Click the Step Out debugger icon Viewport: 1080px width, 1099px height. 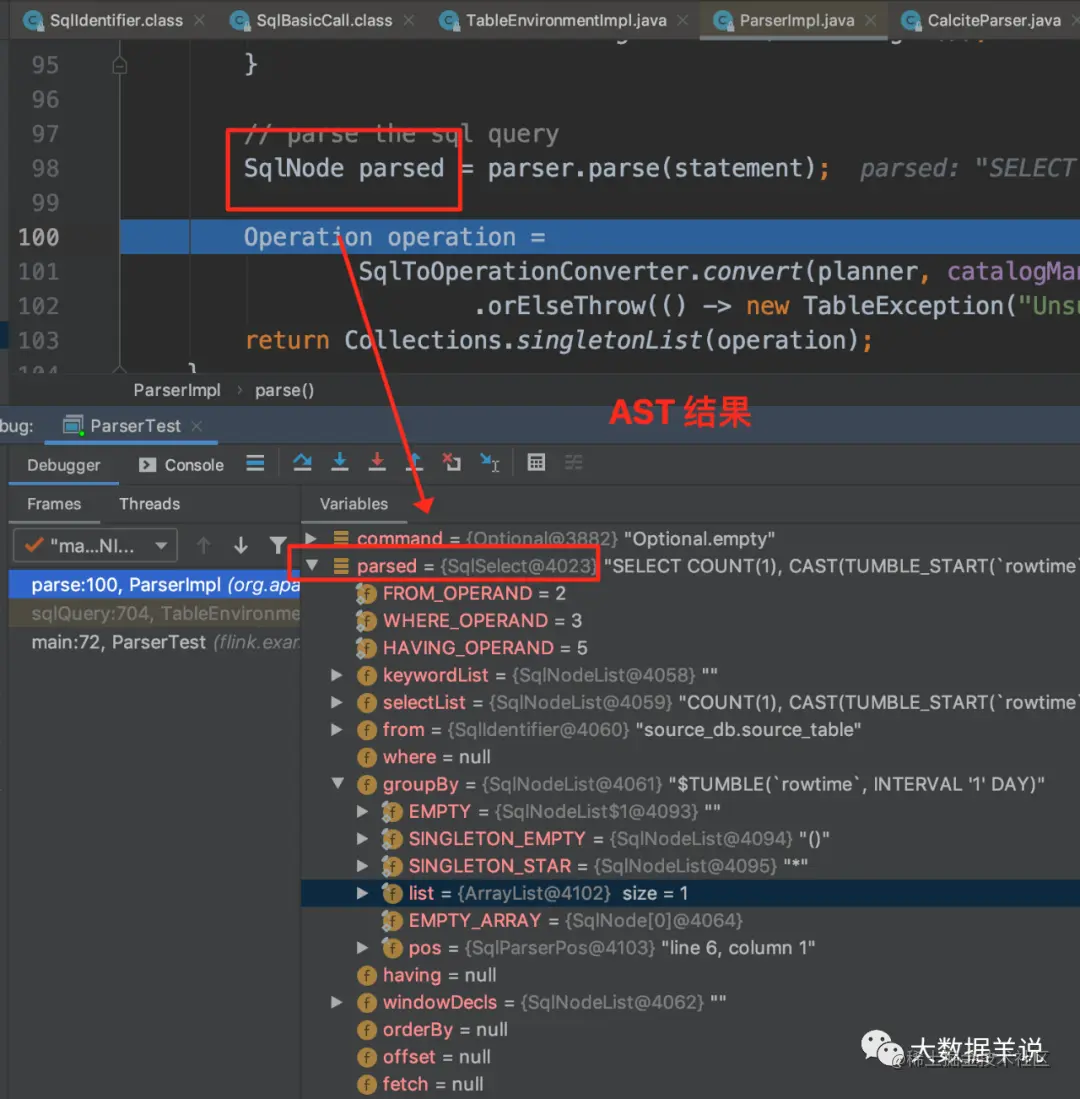point(415,463)
